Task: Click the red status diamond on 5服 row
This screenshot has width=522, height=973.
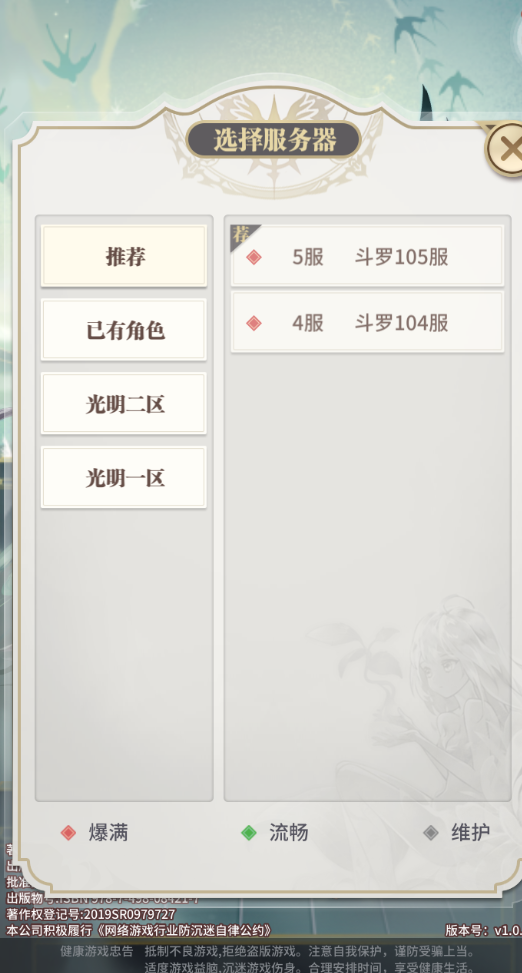Action: 253,257
